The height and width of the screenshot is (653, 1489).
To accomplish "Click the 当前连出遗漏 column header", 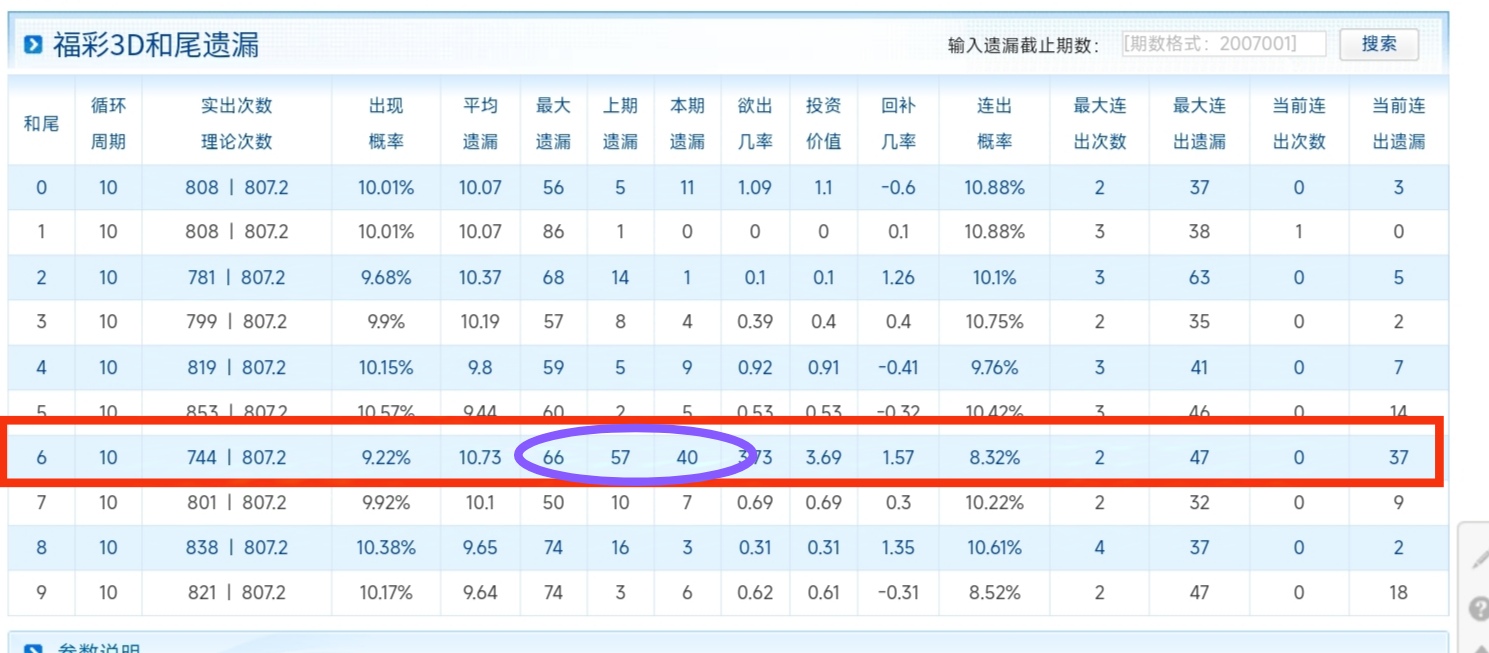I will point(1398,123).
